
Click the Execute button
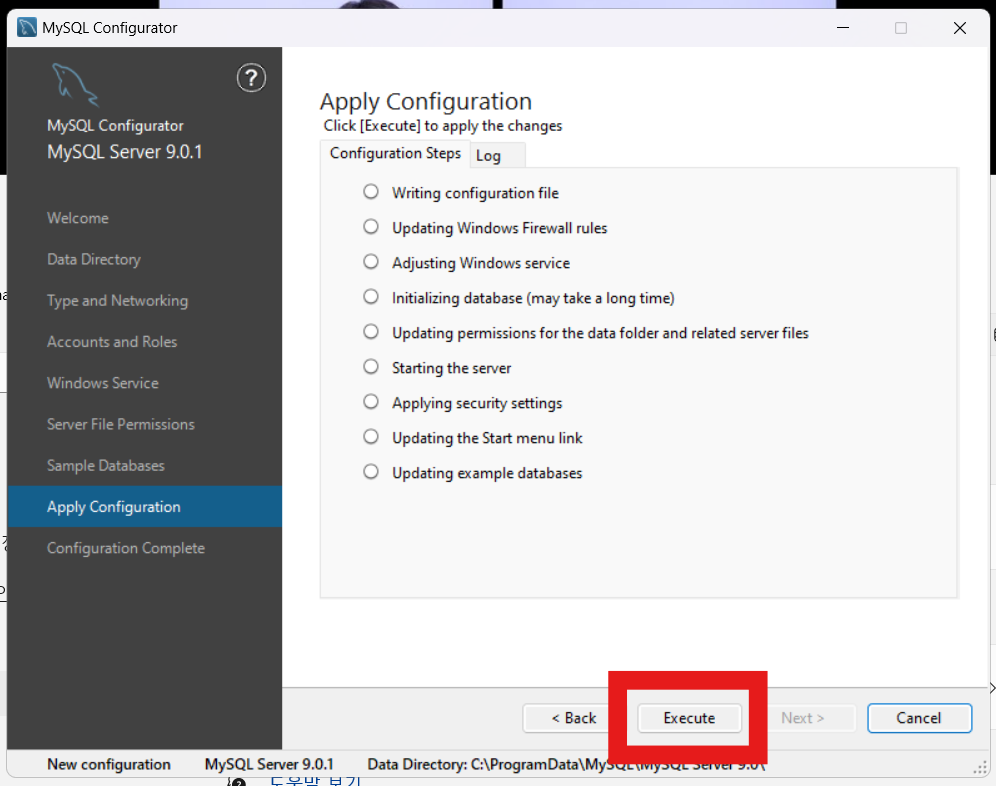tap(689, 718)
